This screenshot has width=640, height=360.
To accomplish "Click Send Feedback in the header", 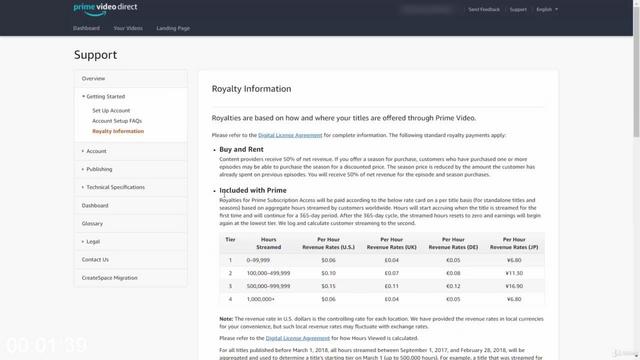I will tap(484, 9).
